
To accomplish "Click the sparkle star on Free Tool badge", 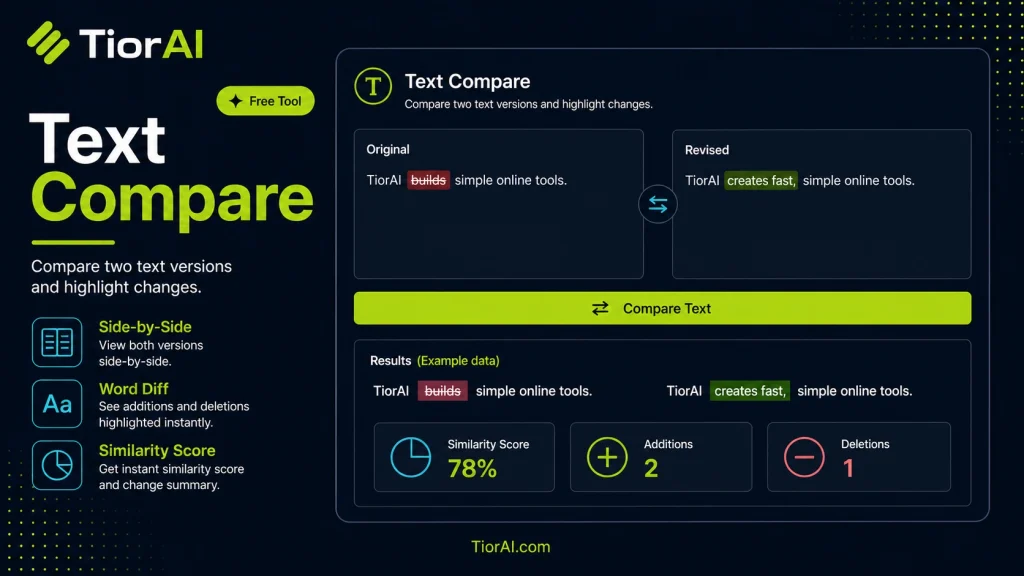I will (236, 101).
